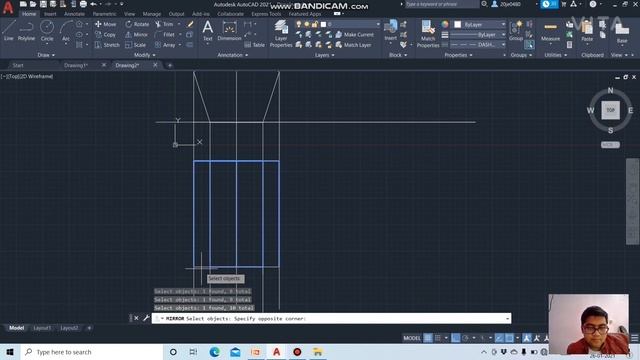Toggle object snap in status bar
Screen dimensions: 640x360
click(509, 338)
